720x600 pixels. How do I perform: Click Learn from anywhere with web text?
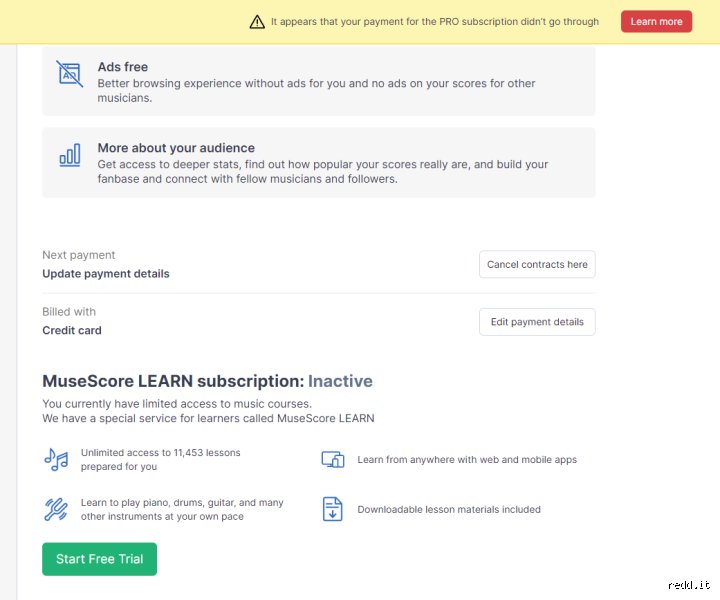(x=467, y=460)
